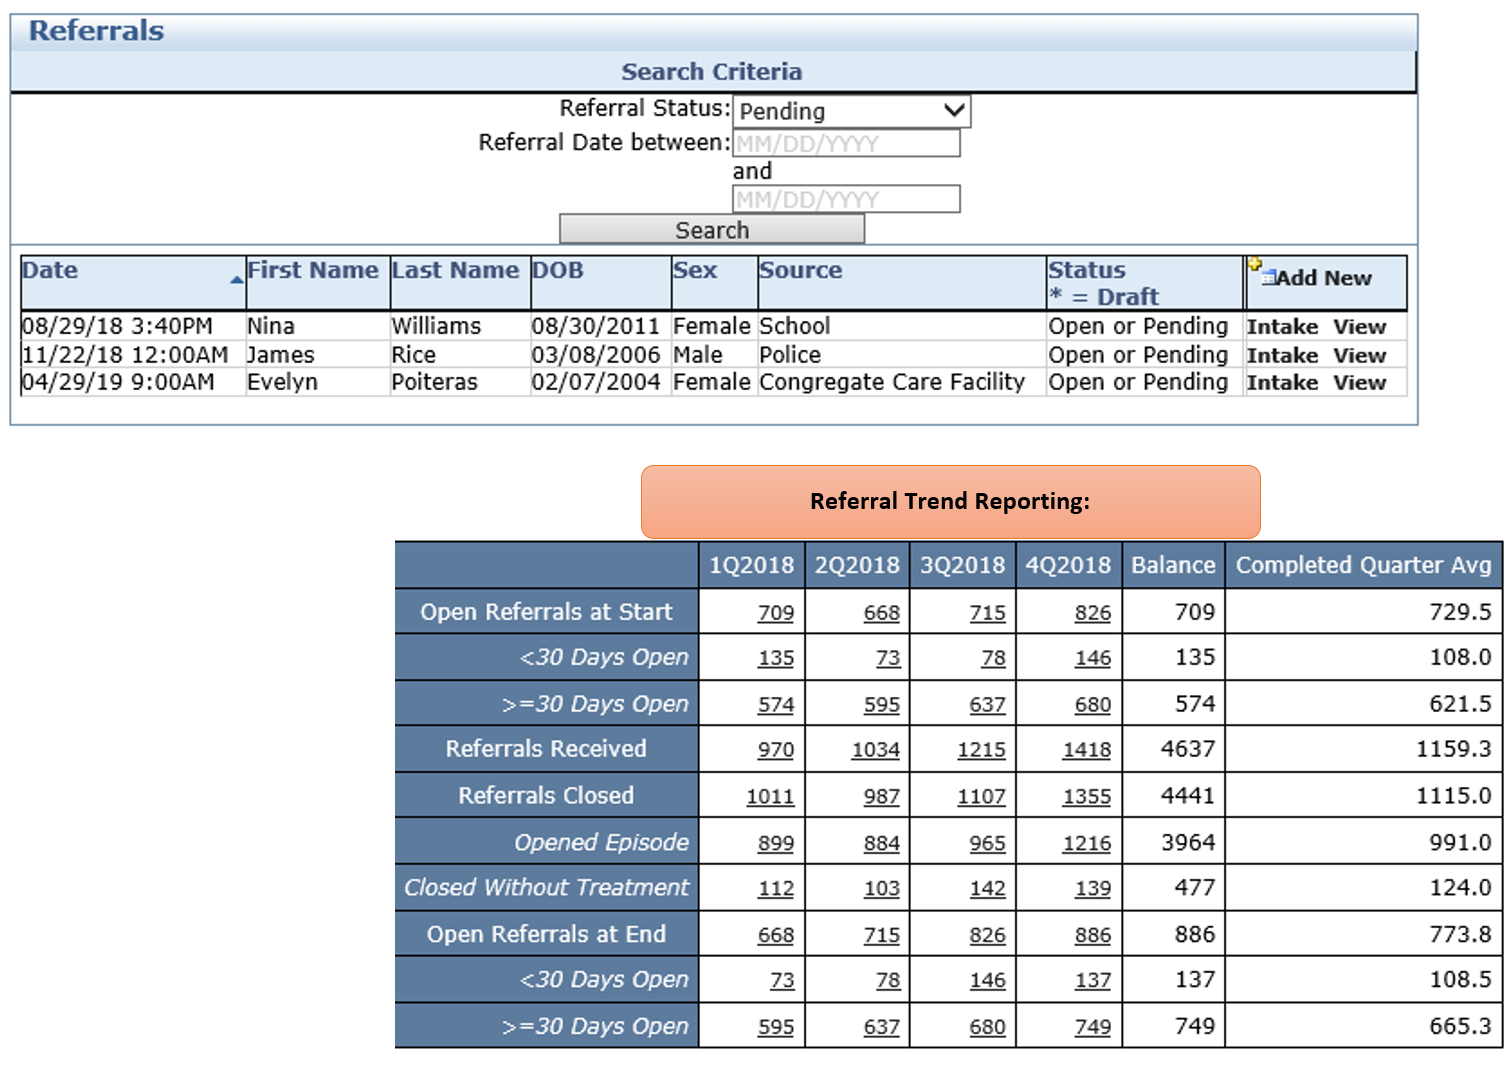1512x1065 pixels.
Task: Click the second Referral Date field after 'and'
Action: point(846,199)
